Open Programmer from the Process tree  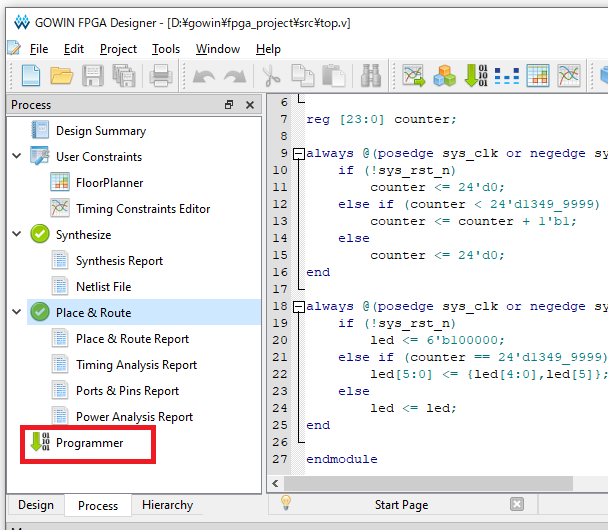[89, 443]
